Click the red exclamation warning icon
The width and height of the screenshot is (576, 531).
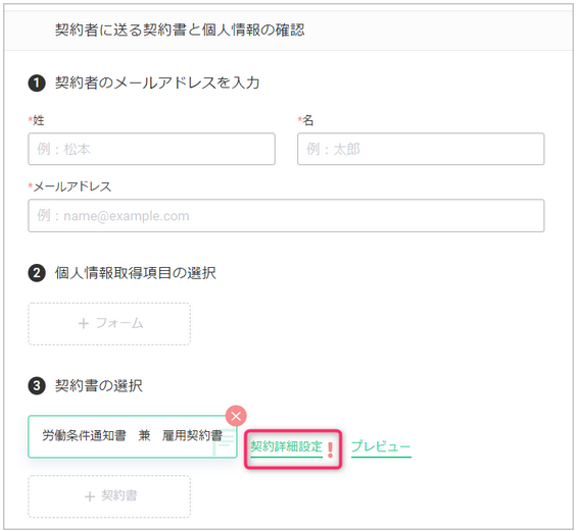click(330, 449)
